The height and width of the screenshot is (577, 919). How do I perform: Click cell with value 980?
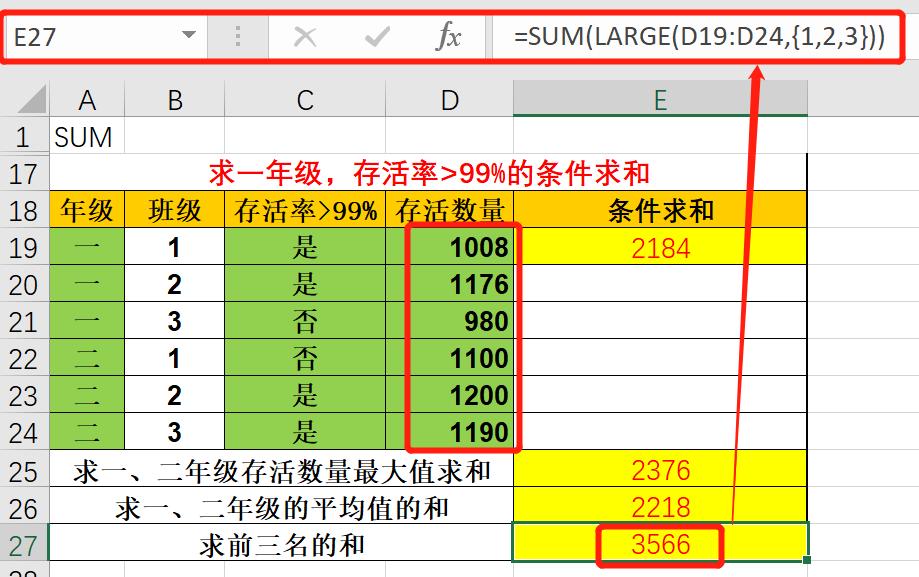click(x=450, y=321)
